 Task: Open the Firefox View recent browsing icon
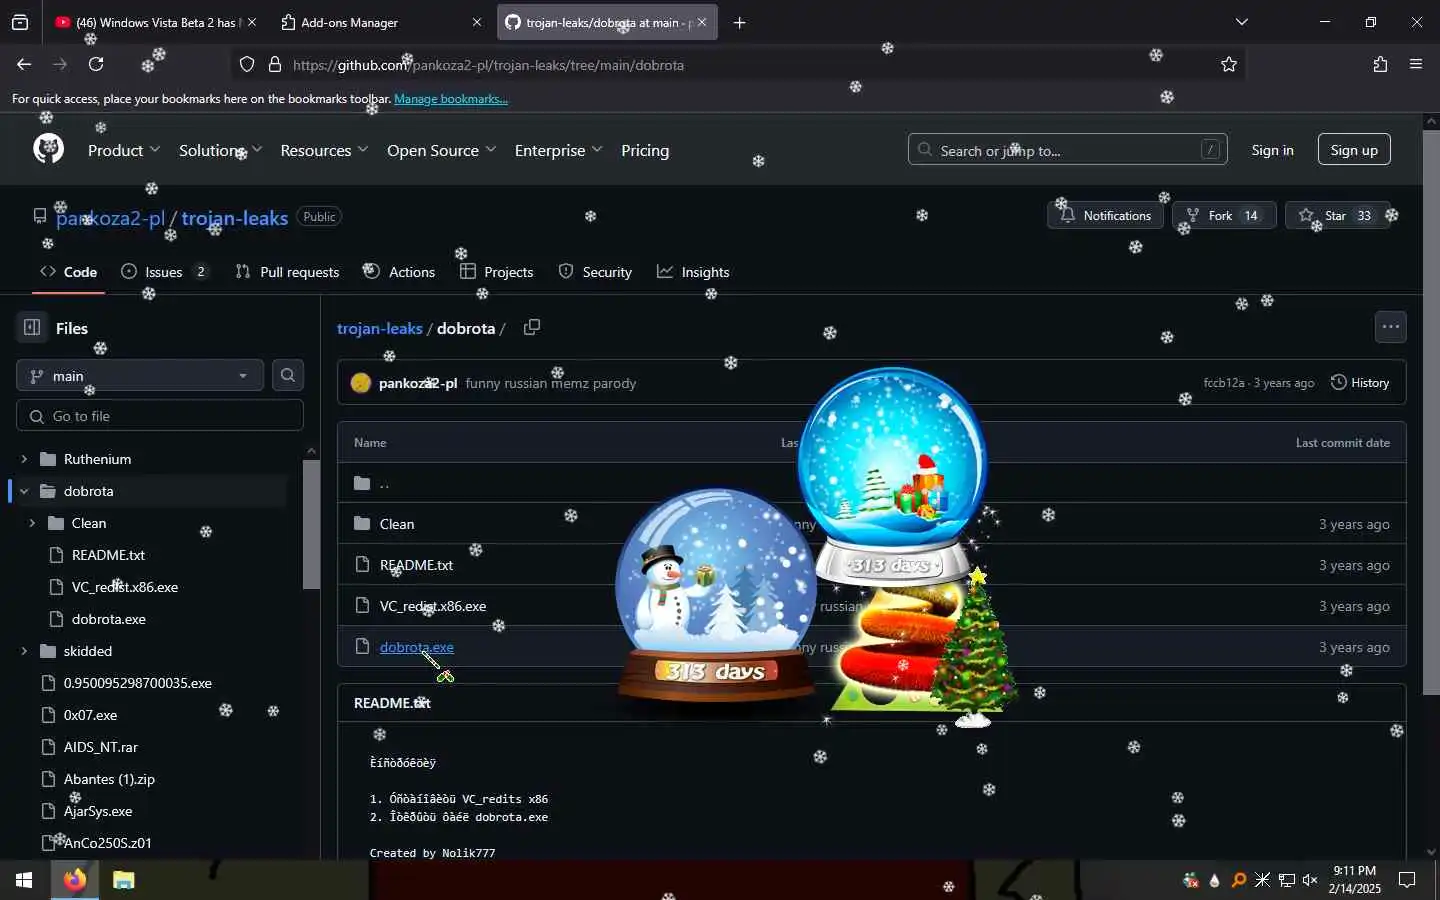(x=20, y=22)
